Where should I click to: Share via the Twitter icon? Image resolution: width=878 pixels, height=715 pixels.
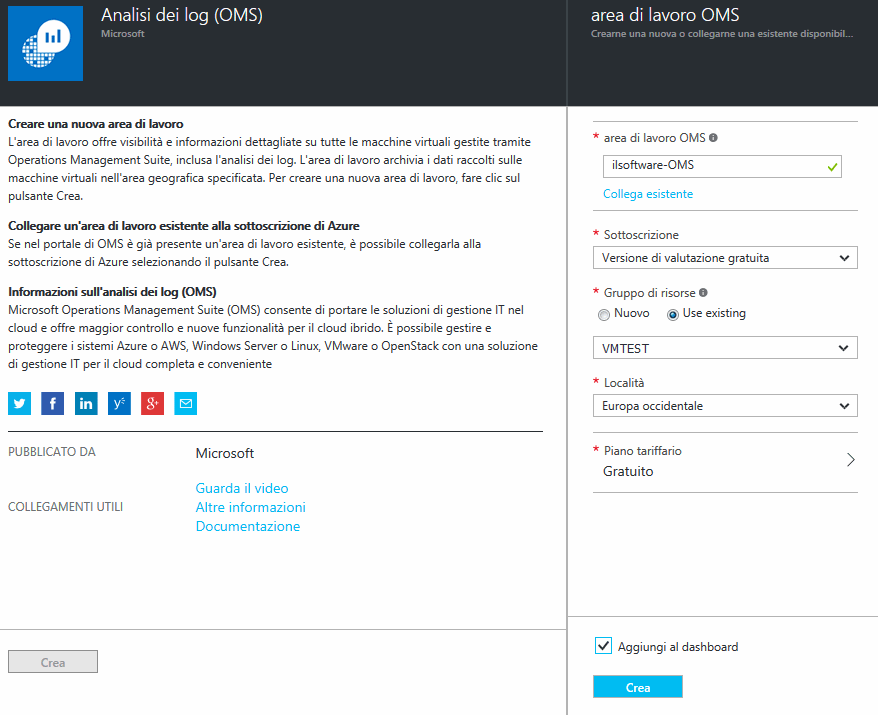click(19, 403)
